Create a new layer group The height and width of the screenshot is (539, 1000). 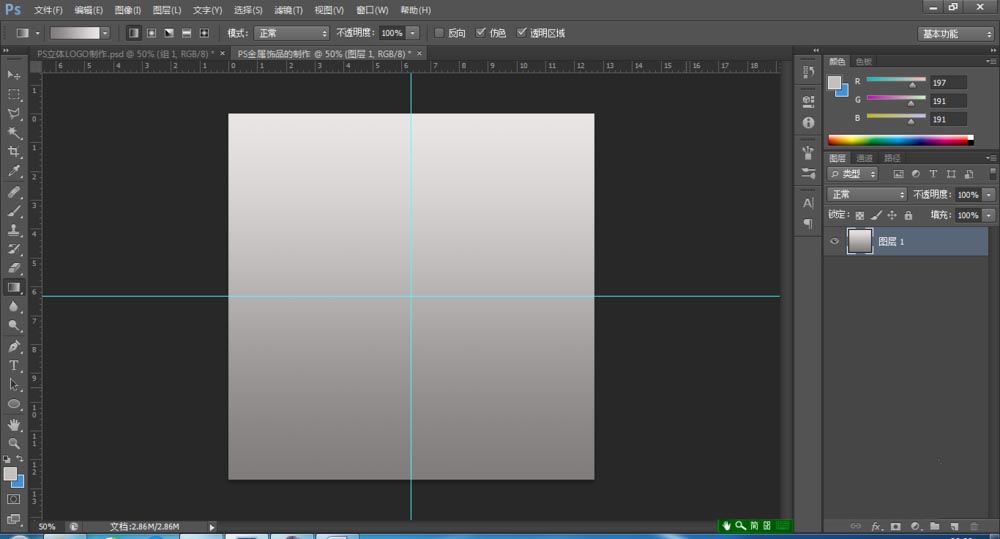(x=934, y=526)
